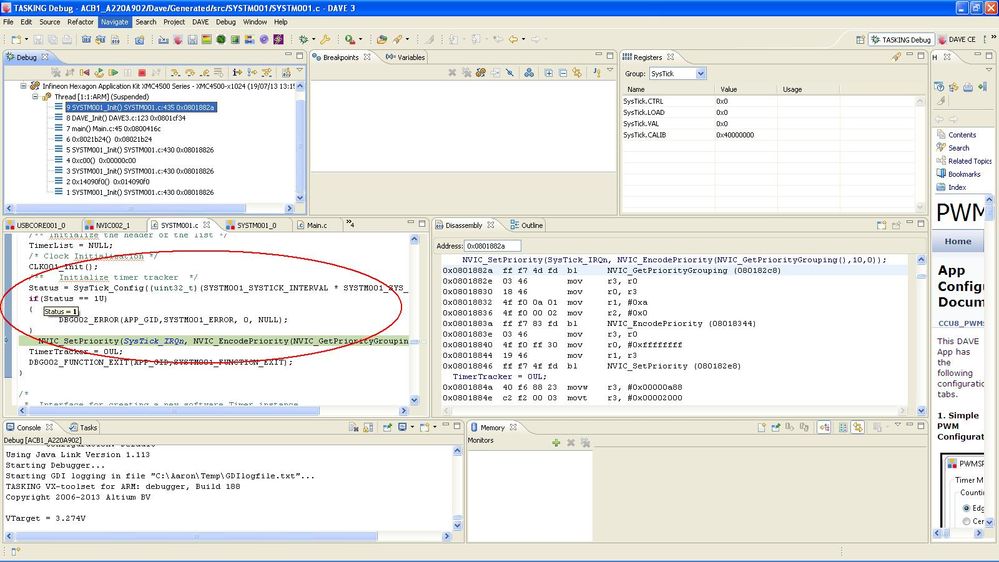The height and width of the screenshot is (562, 999).
Task: Select the SysTick.CALIB register row
Action: [x=768, y=135]
